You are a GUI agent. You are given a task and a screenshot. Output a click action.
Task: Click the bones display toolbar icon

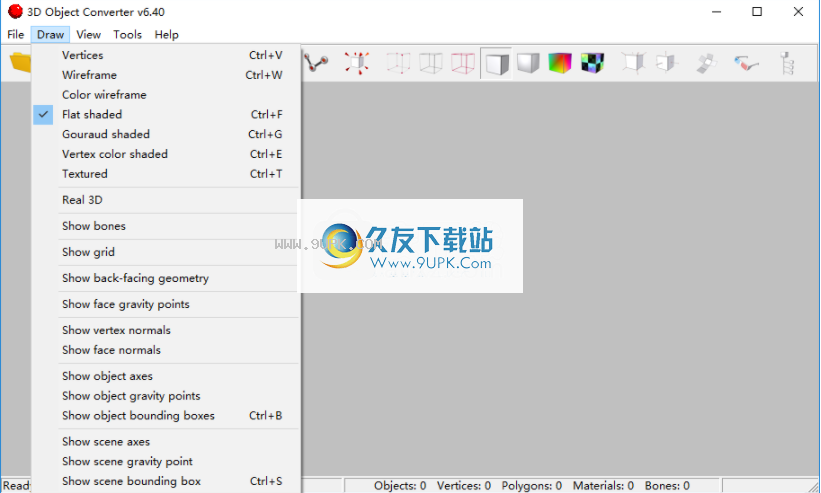pyautogui.click(x=316, y=63)
